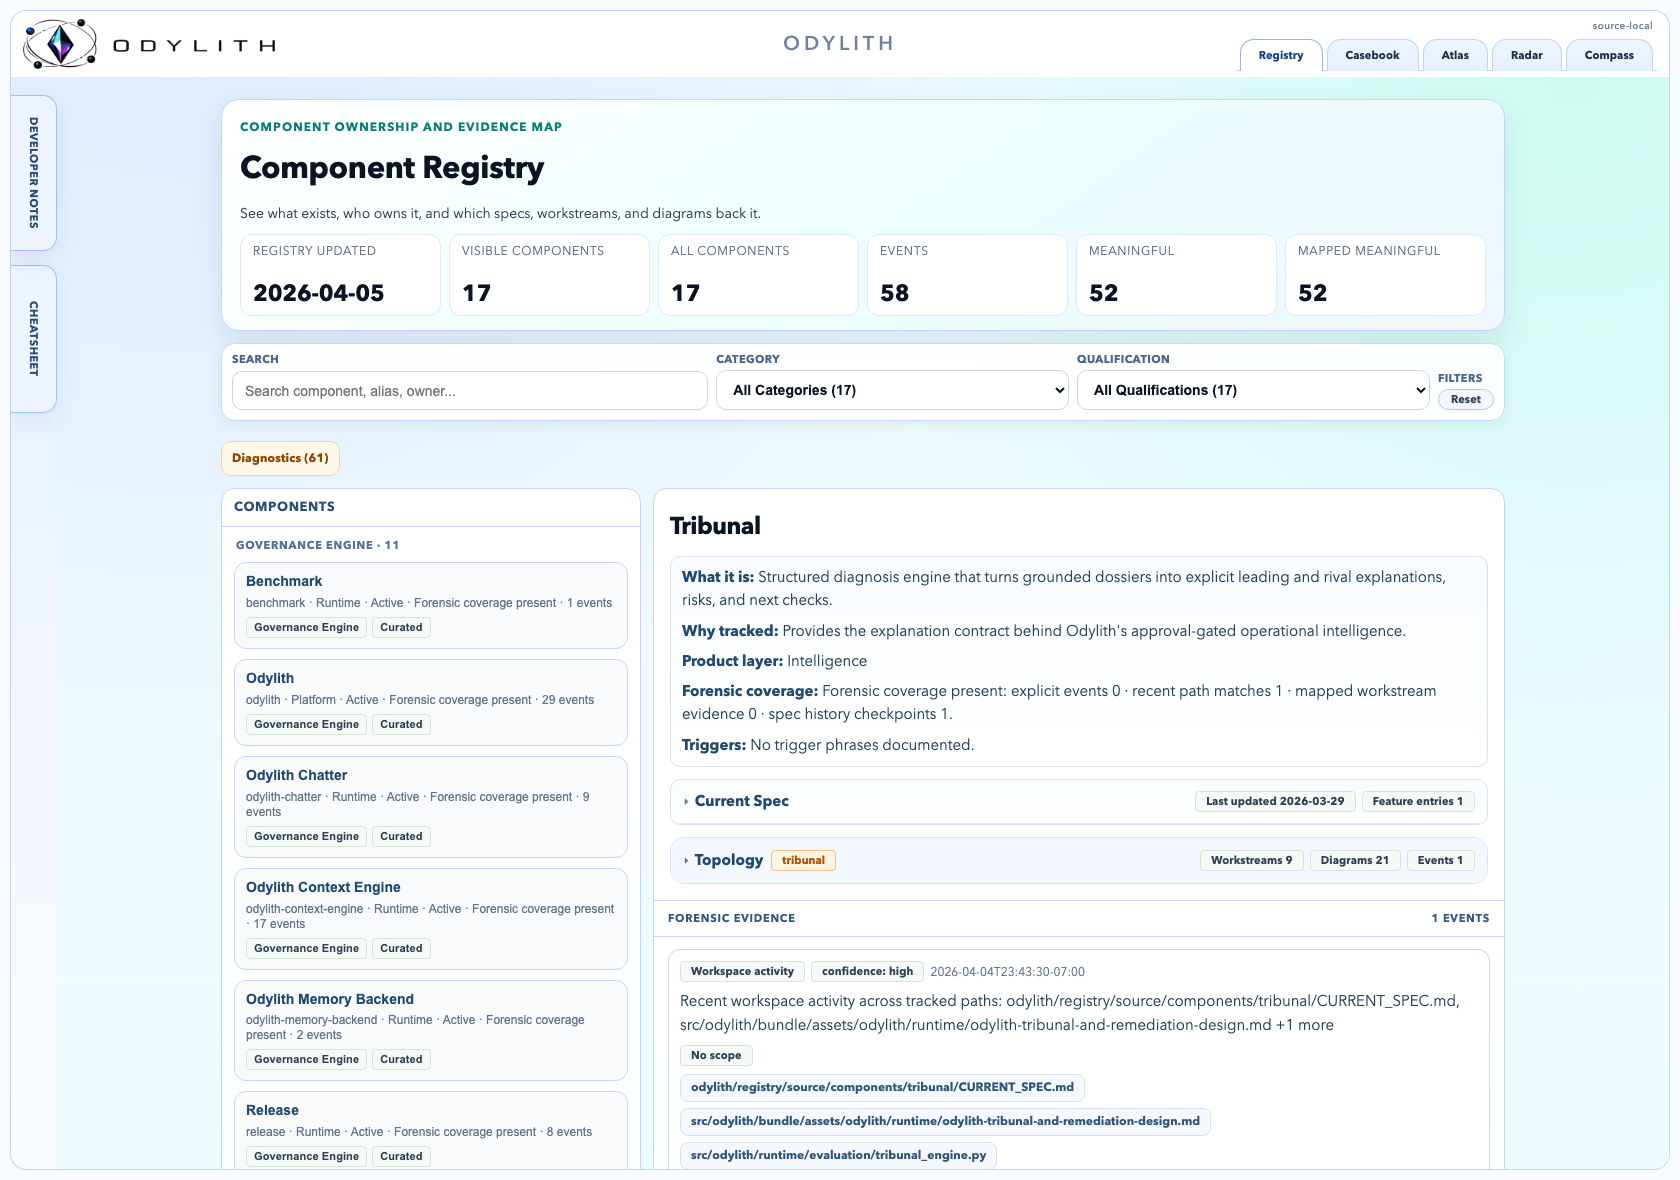
Task: Click the orange tribunal topology tag
Action: point(803,860)
